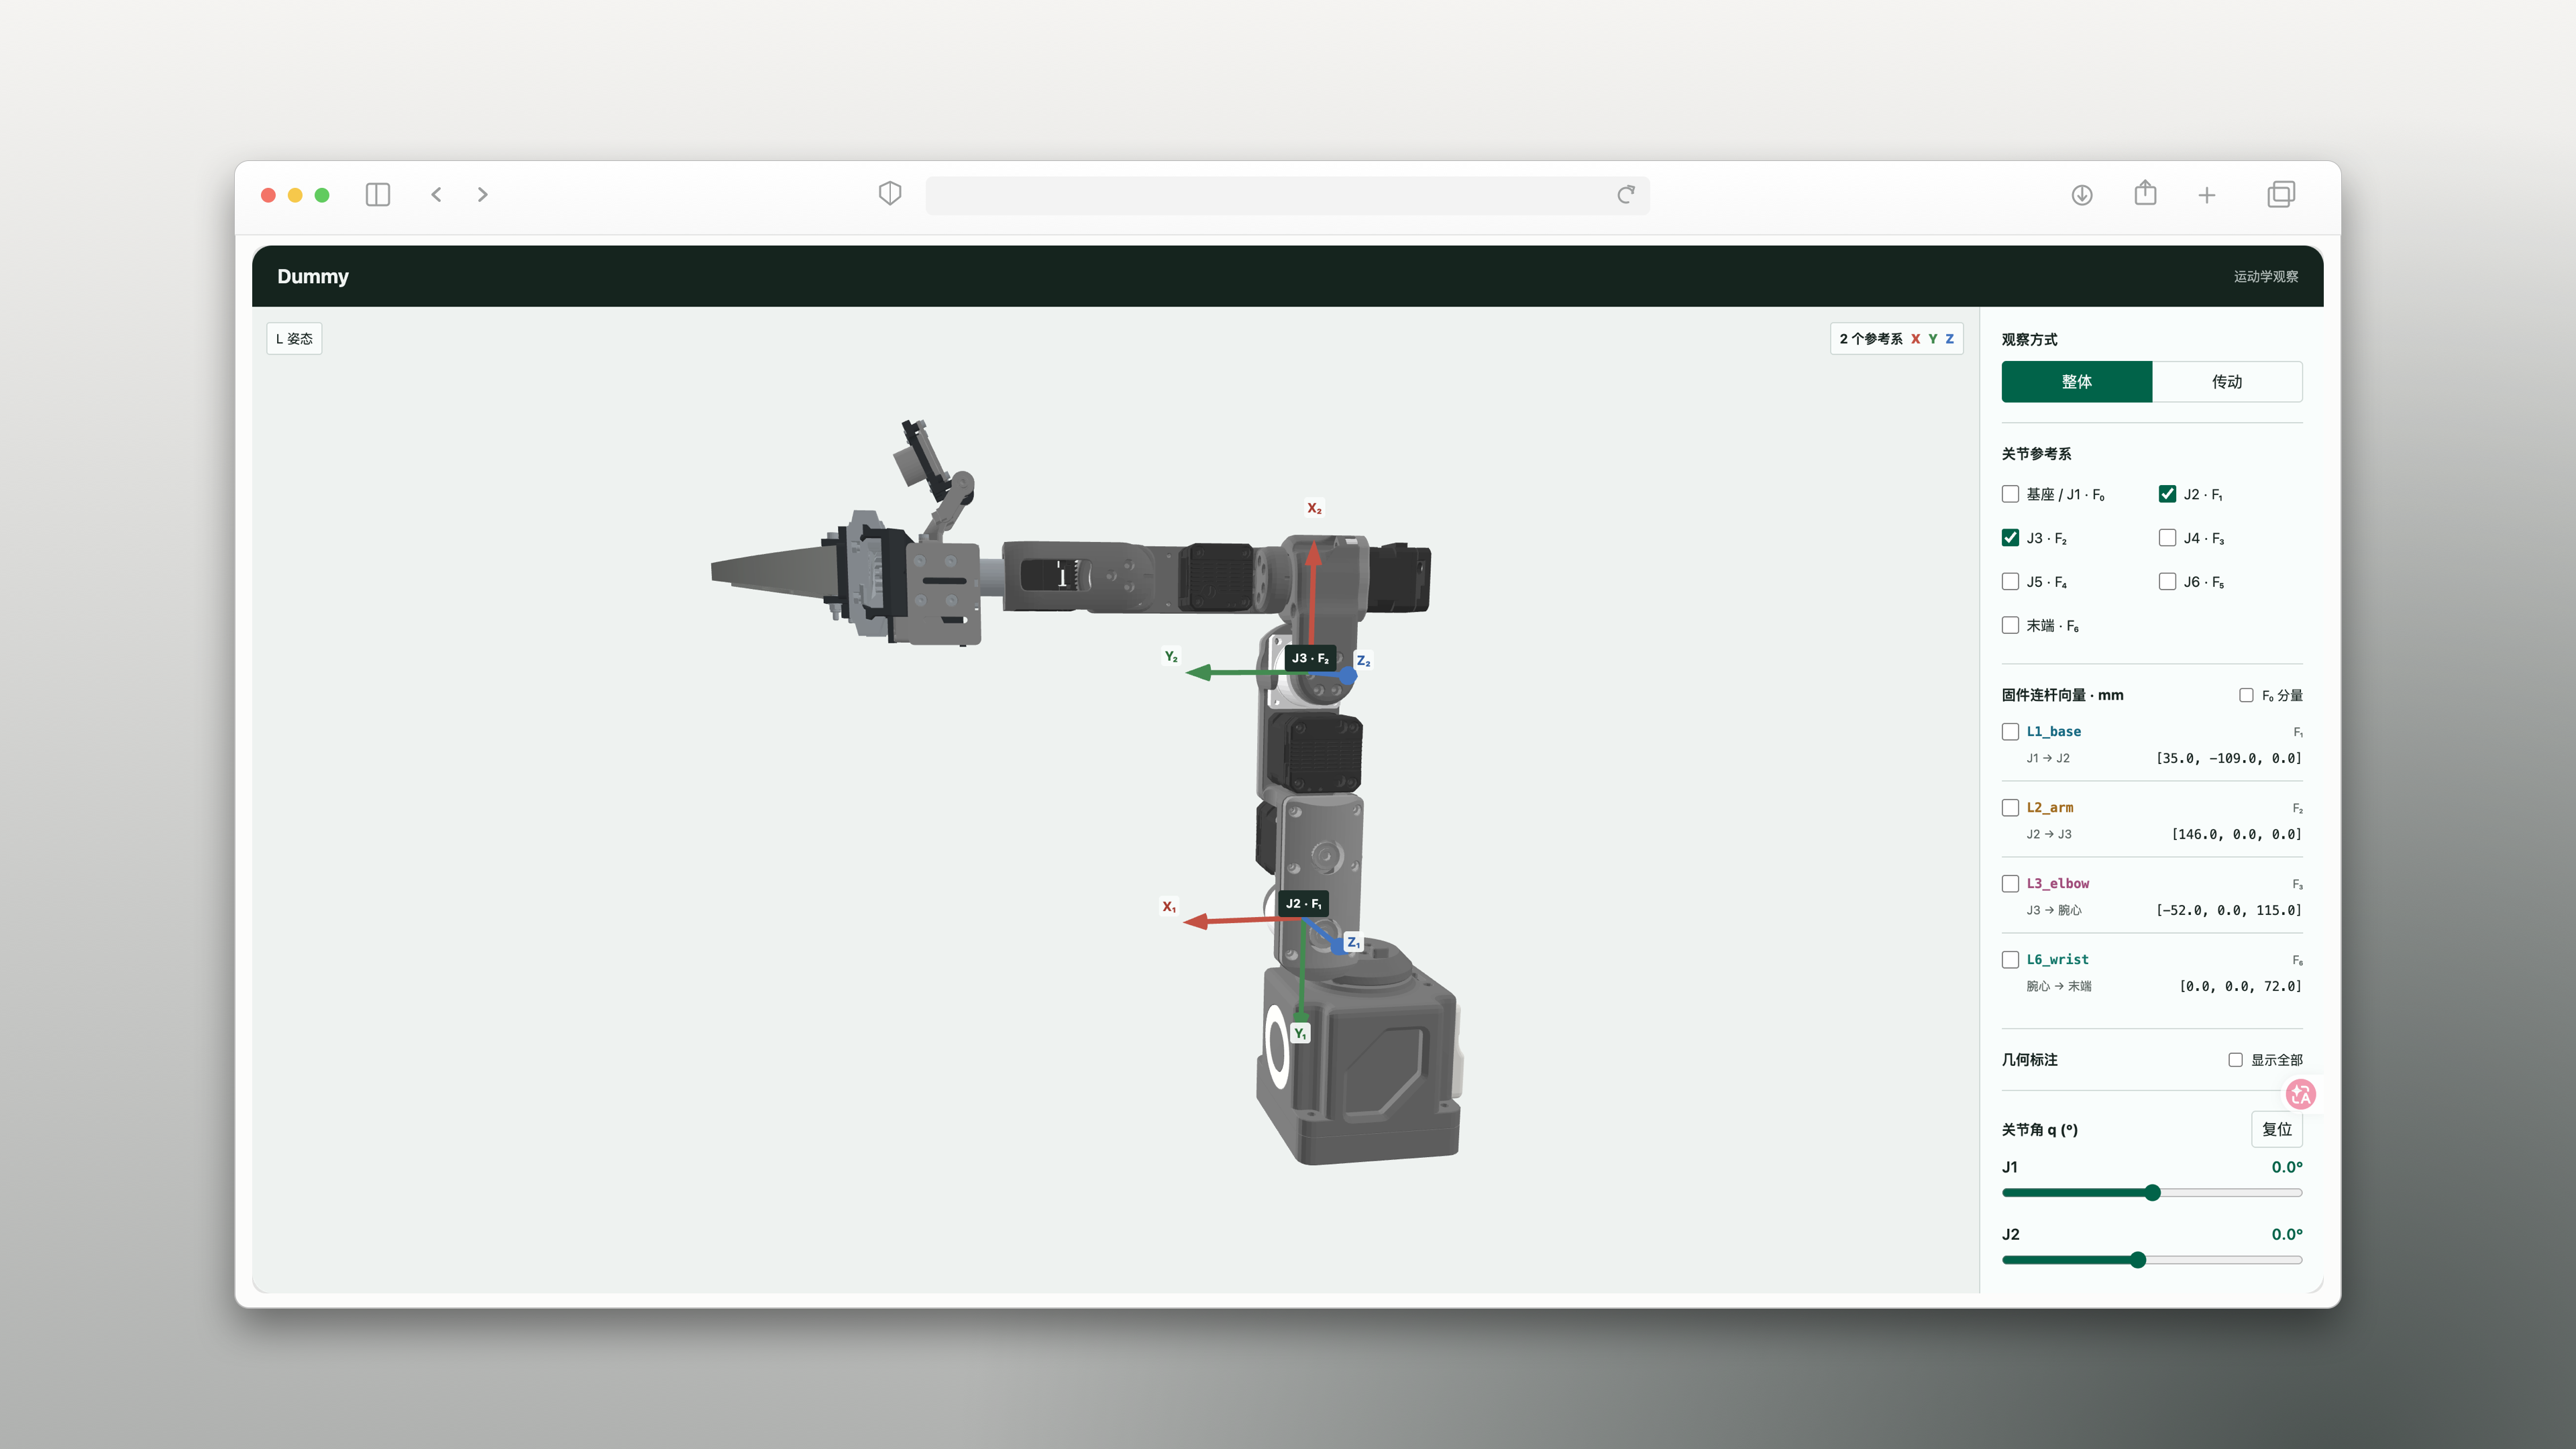Check the L6_wrist link vector checkbox

(x=2010, y=960)
